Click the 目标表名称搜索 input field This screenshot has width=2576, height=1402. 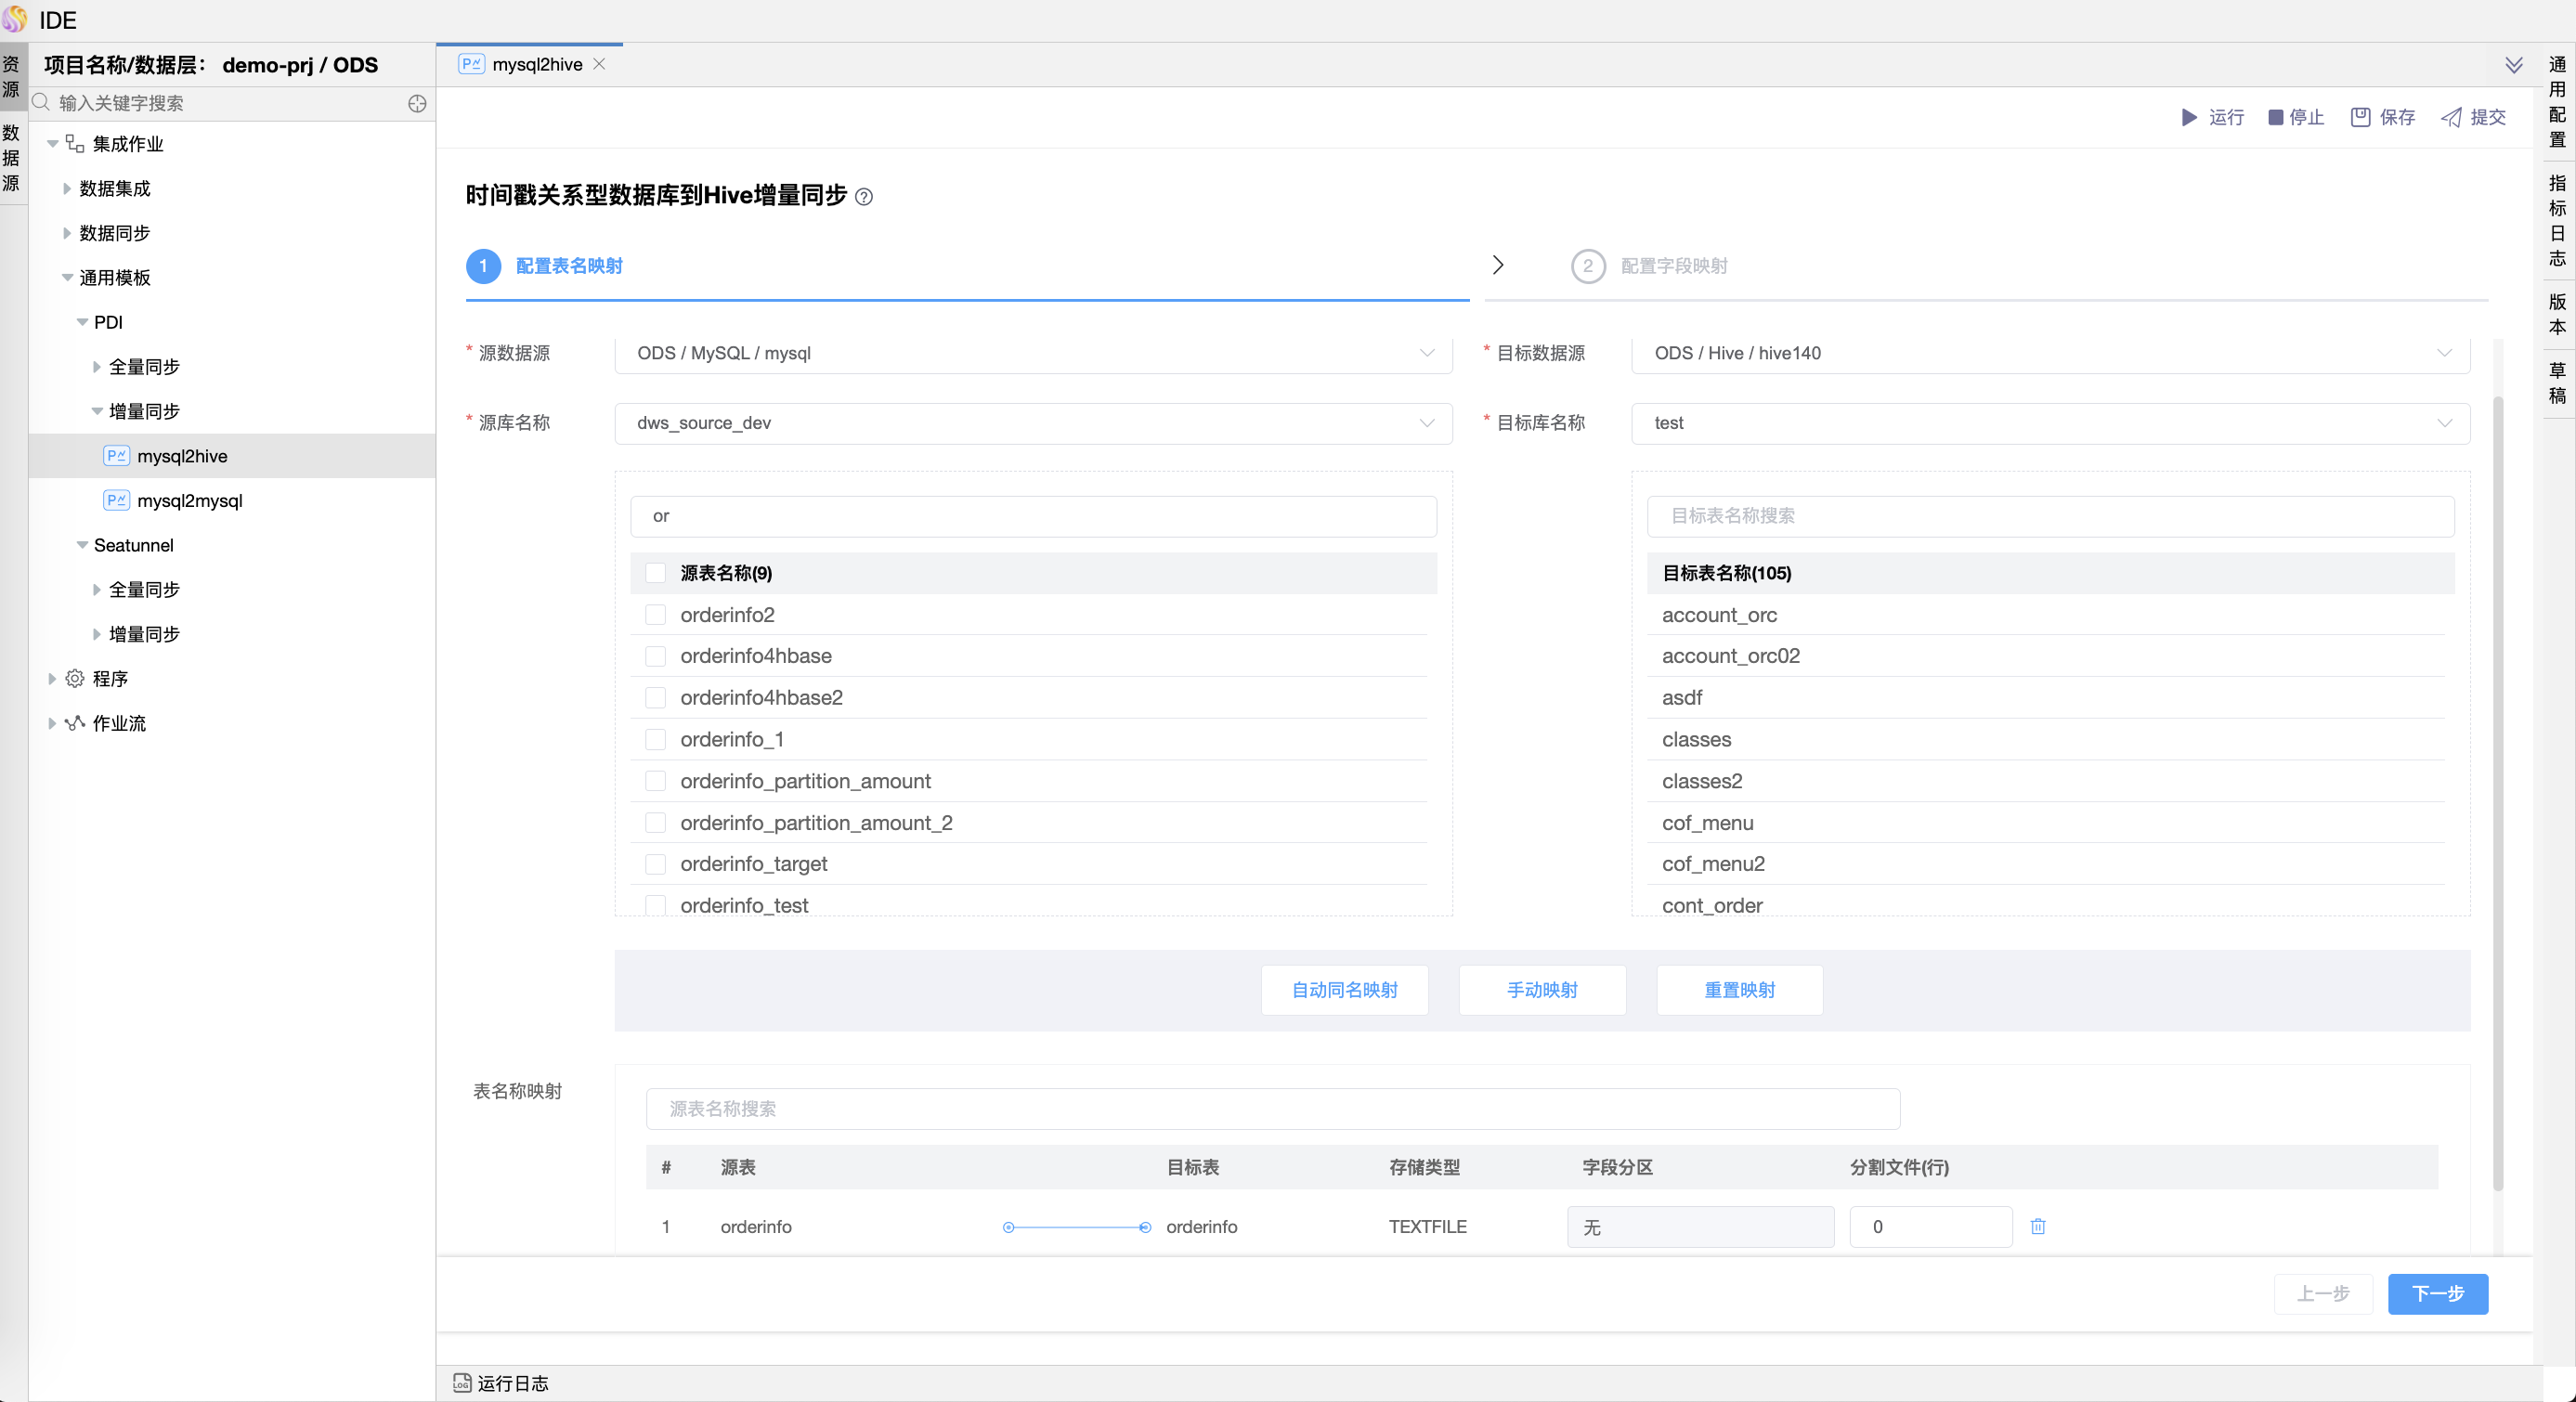tap(2049, 516)
